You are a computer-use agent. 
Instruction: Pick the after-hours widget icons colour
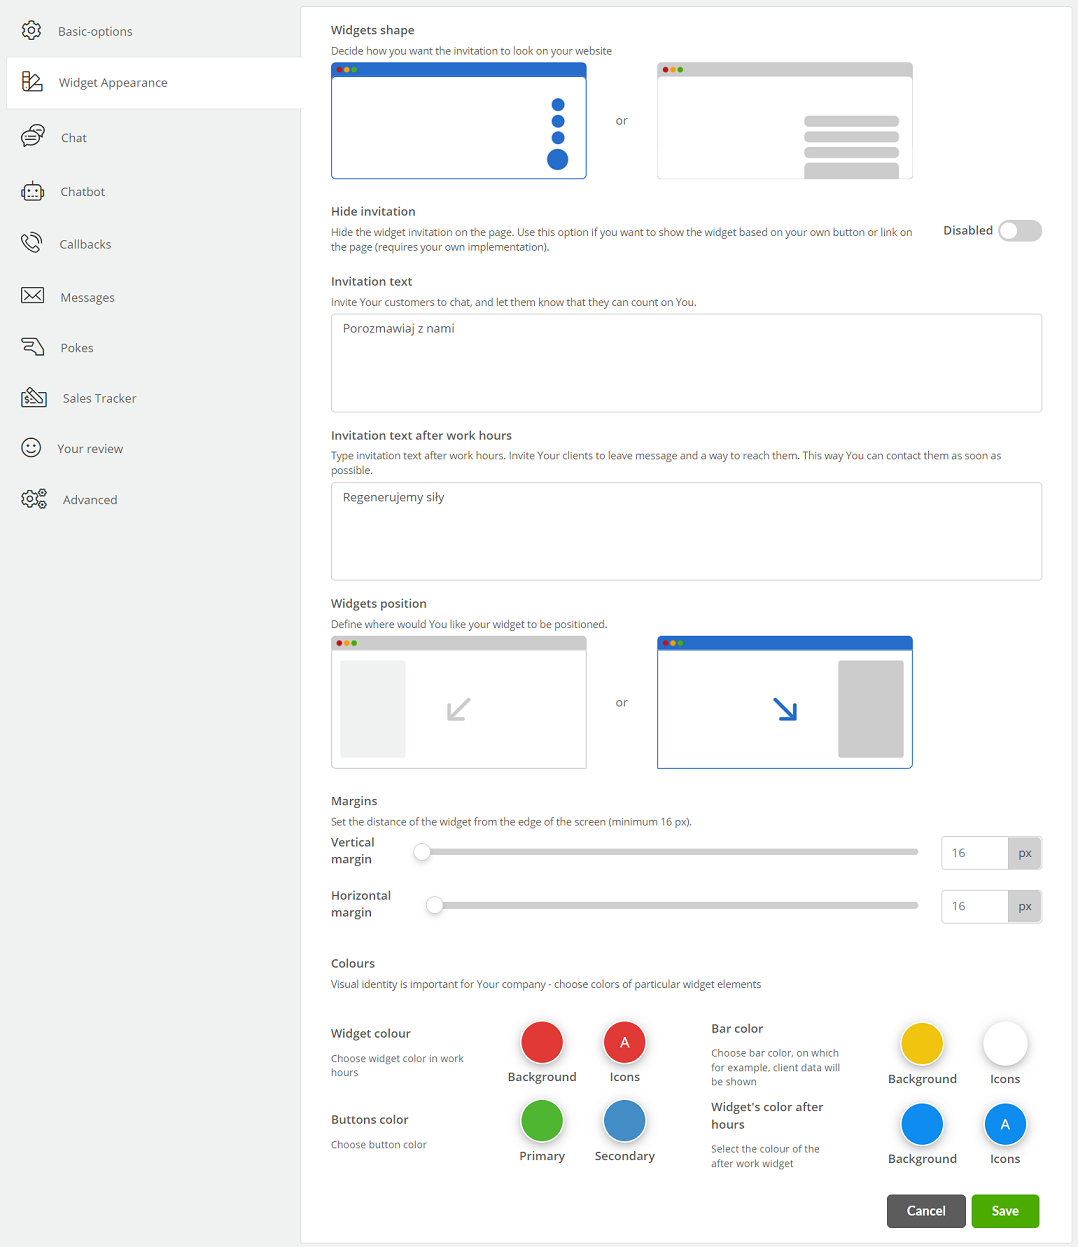1005,1124
